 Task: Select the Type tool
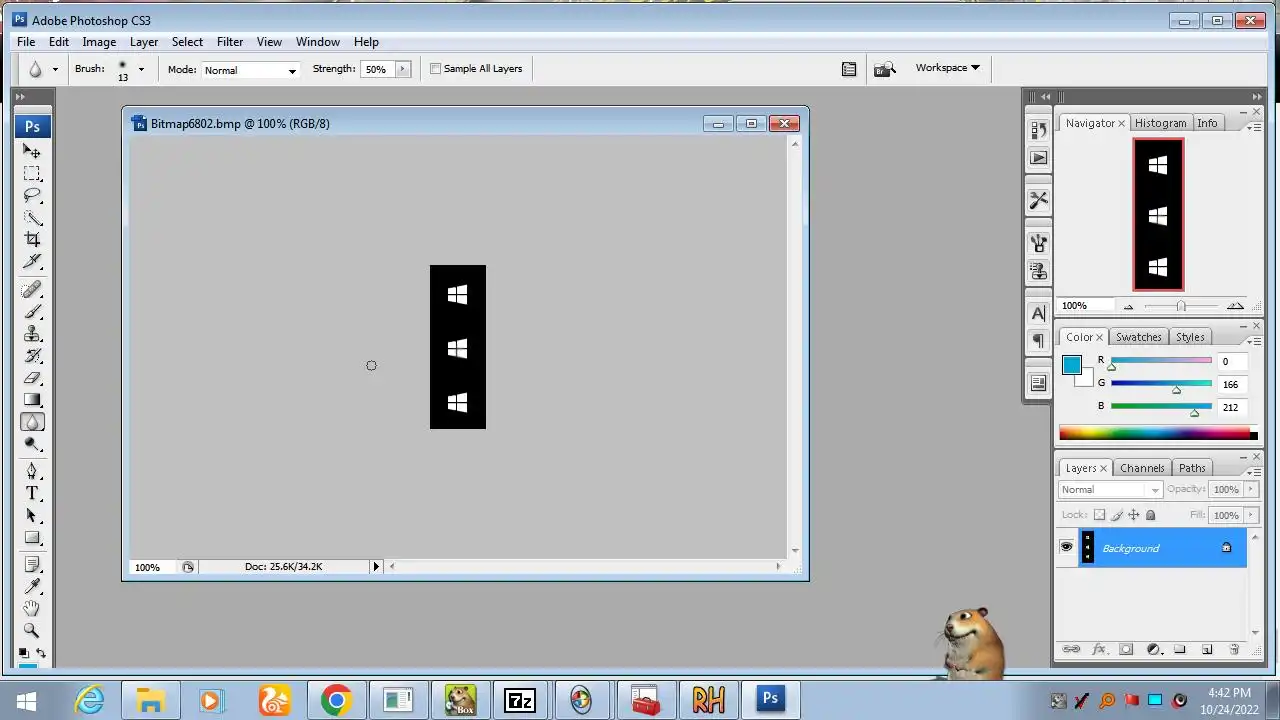(x=32, y=493)
